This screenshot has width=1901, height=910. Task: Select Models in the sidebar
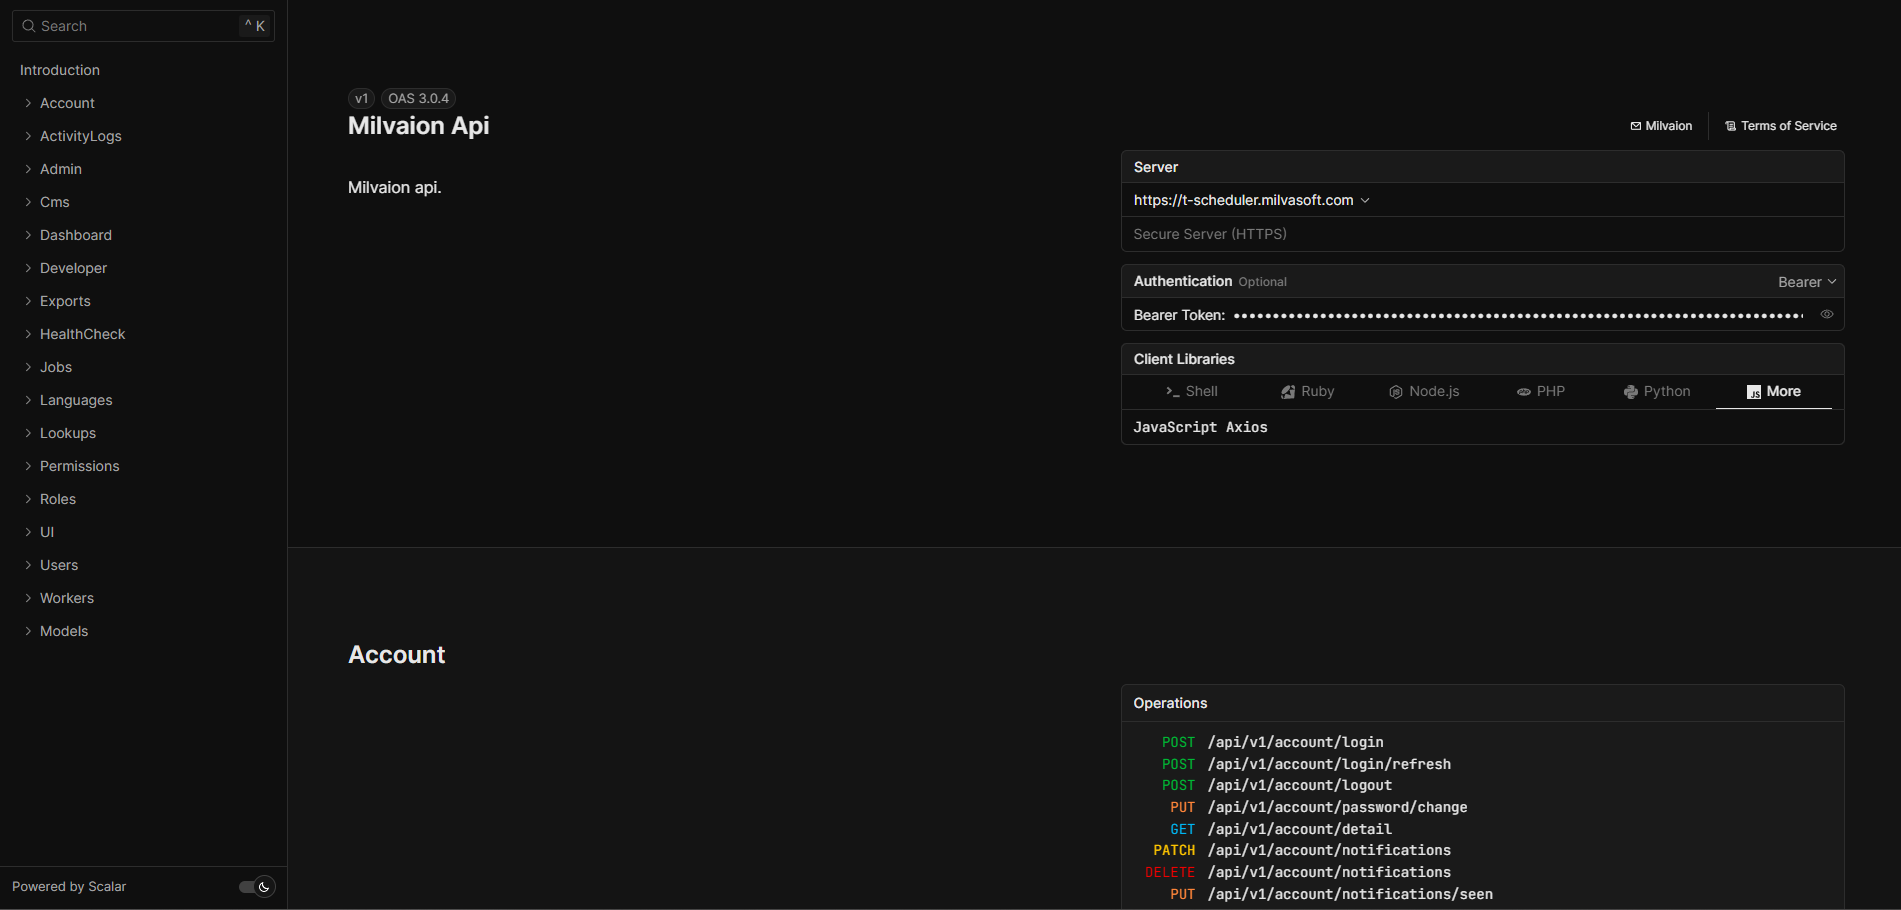pyautogui.click(x=63, y=631)
